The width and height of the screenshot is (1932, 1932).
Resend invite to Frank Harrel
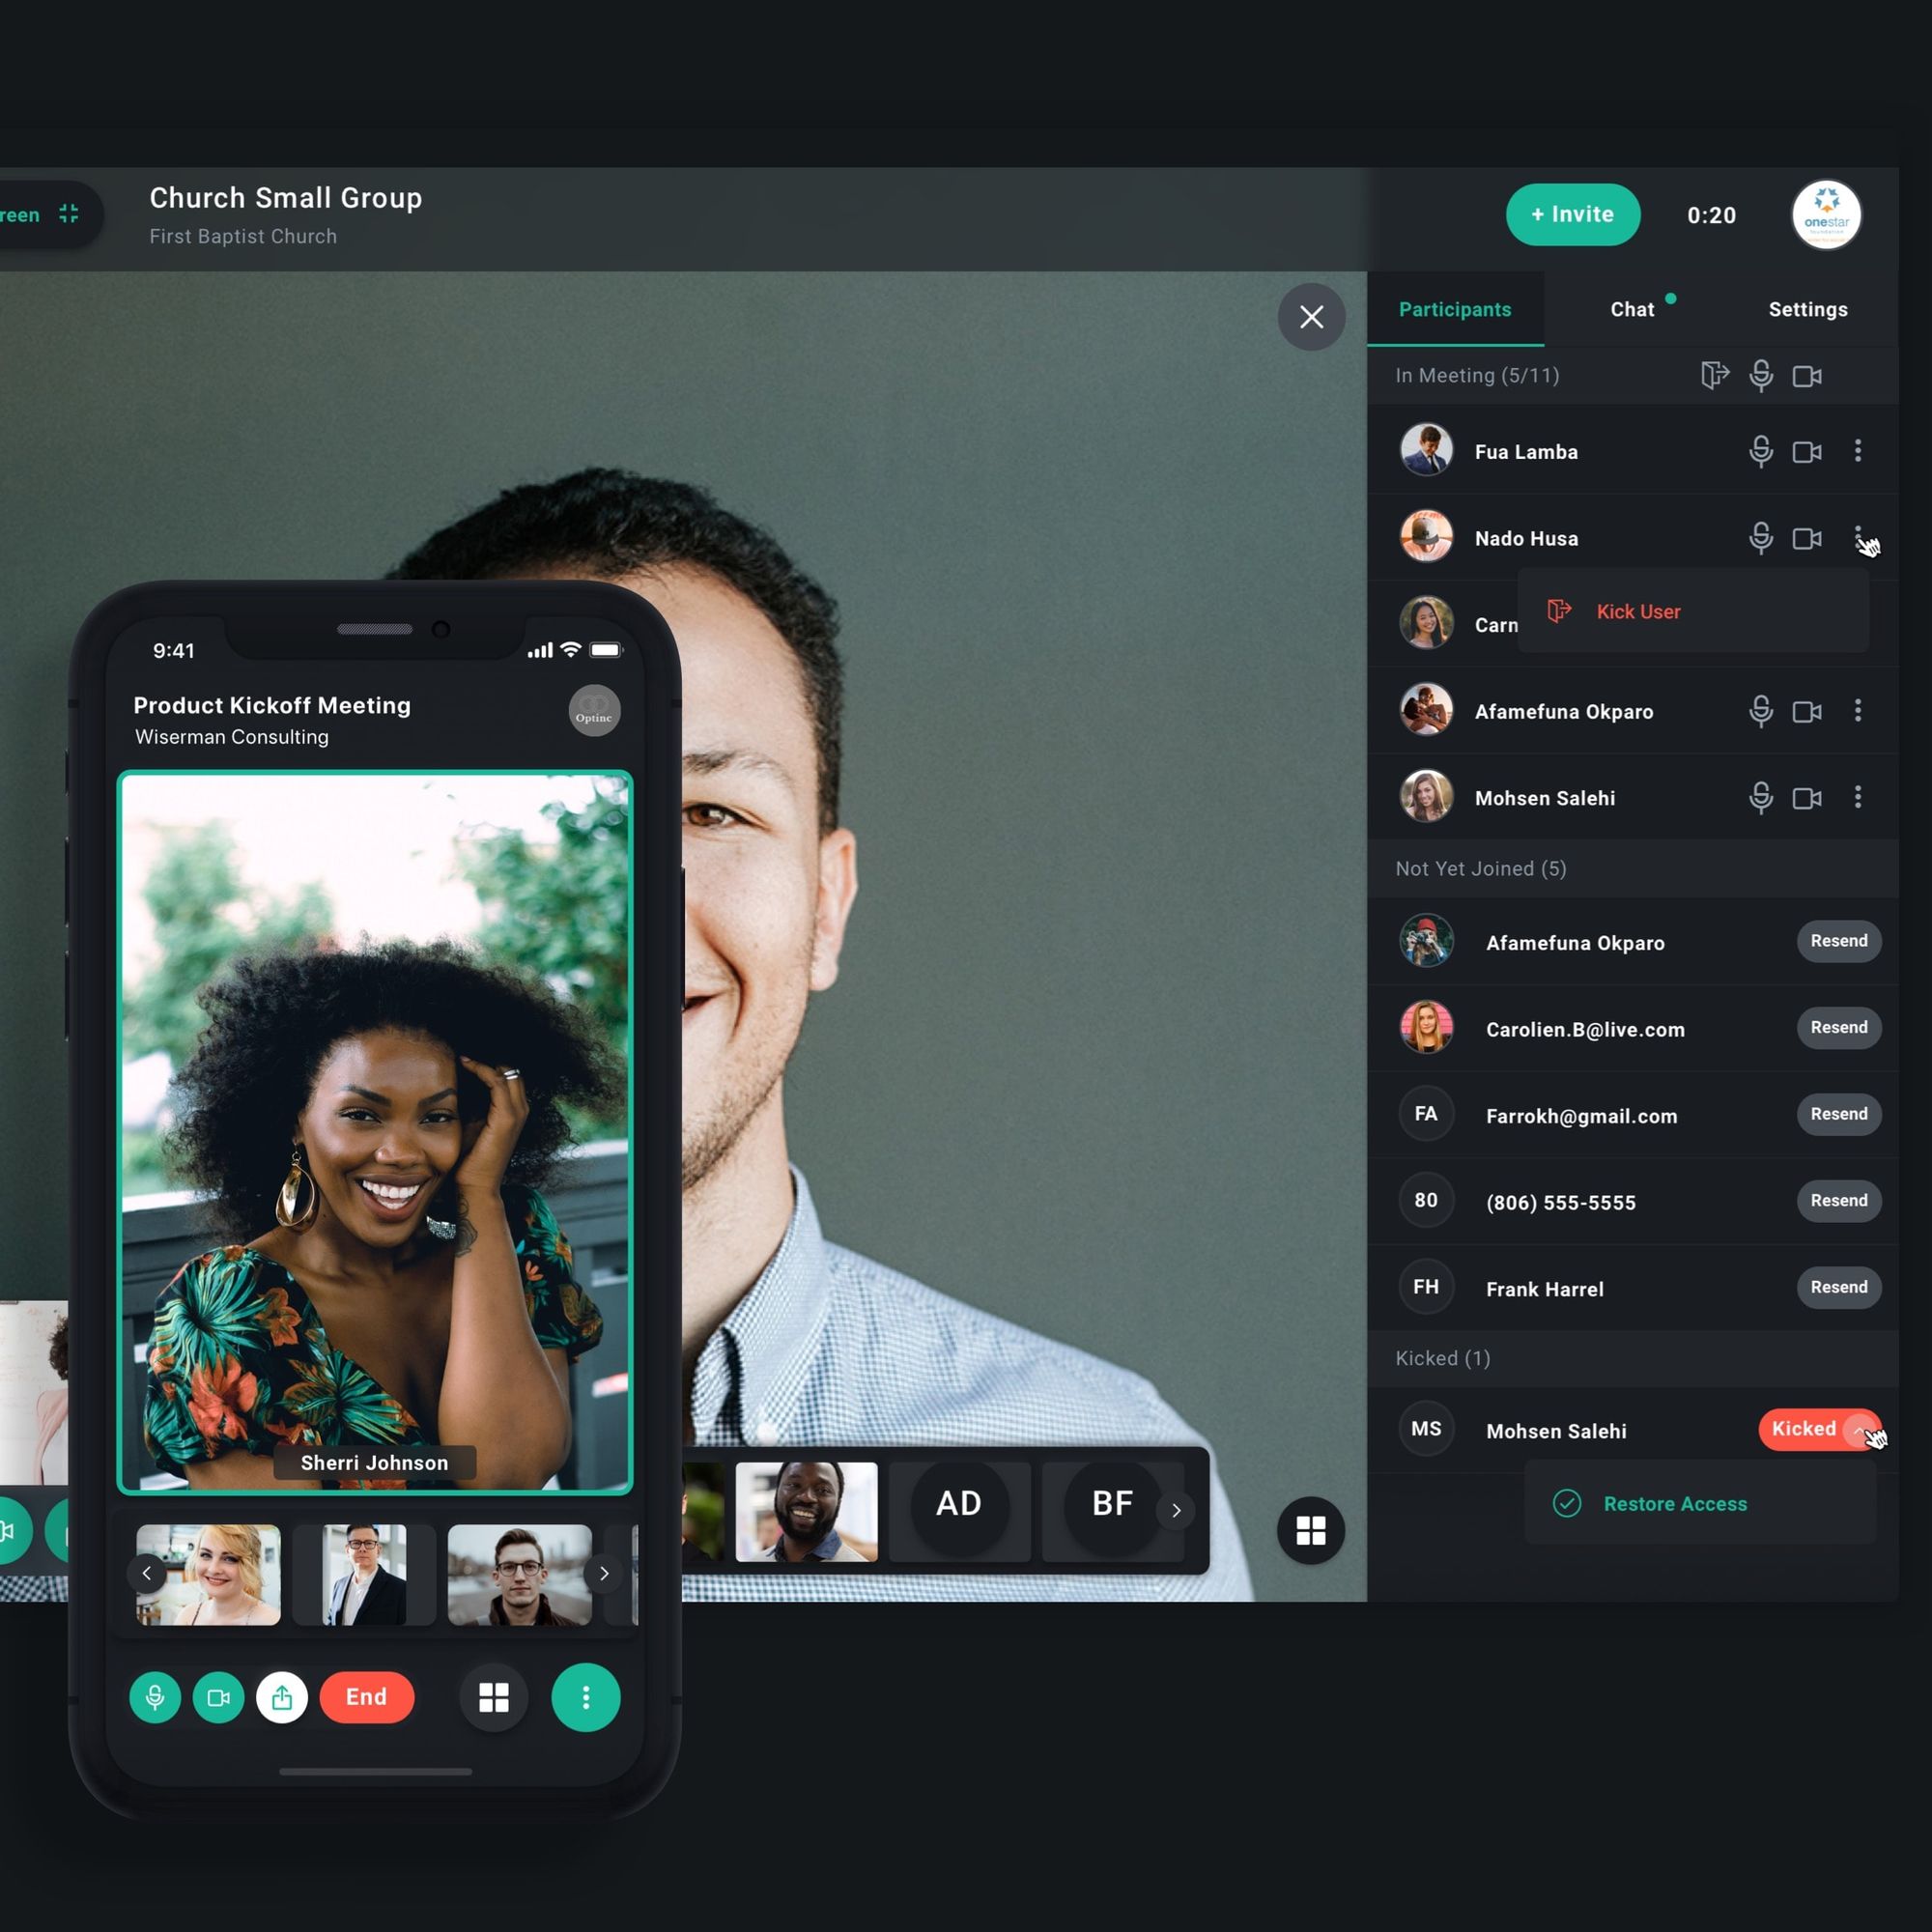(x=1838, y=1287)
